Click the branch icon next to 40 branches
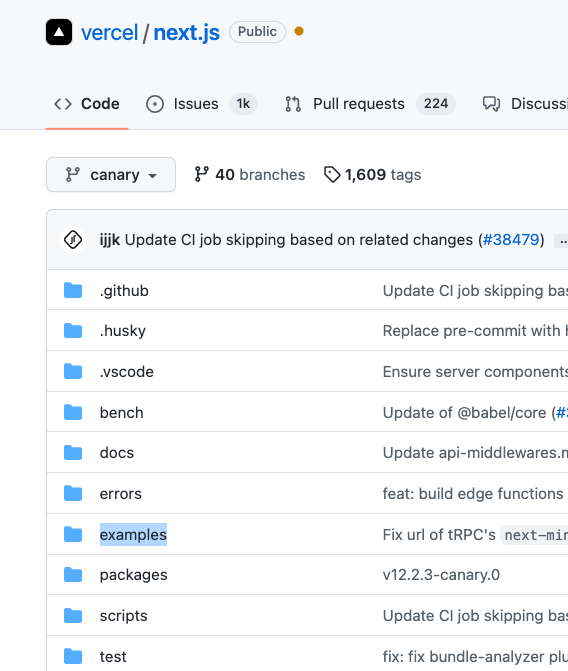The width and height of the screenshot is (568, 671). tap(201, 174)
